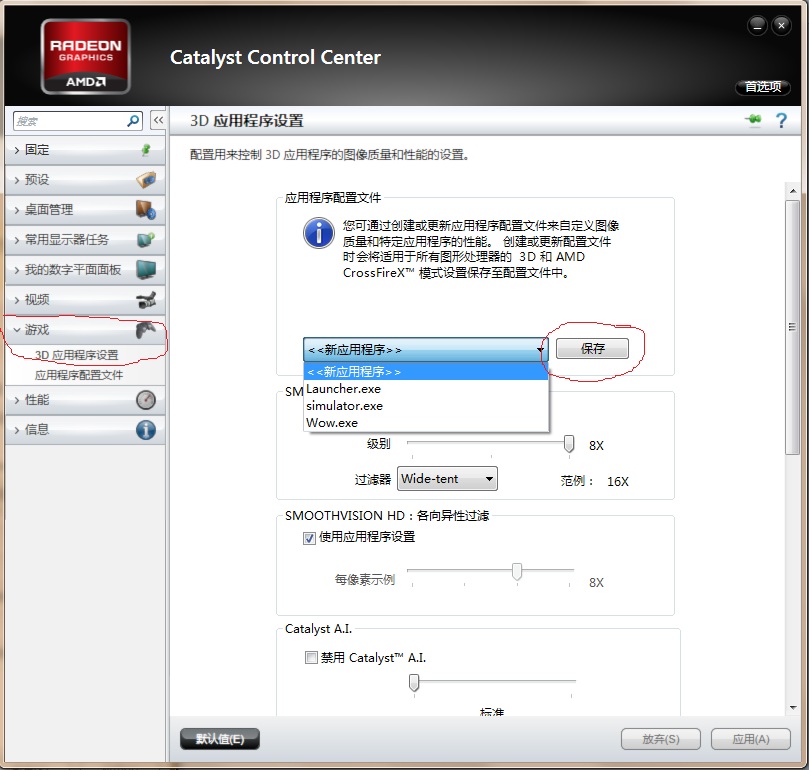Open the 首选项 preferences button
Viewport: 809px width, 770px height.
coord(763,87)
